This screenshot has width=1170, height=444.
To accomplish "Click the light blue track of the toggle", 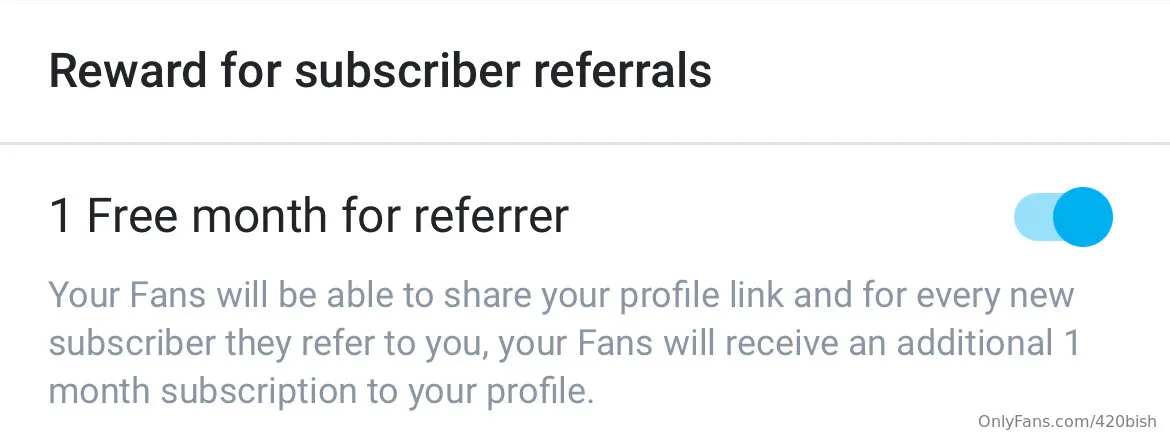I will [x=1031, y=217].
